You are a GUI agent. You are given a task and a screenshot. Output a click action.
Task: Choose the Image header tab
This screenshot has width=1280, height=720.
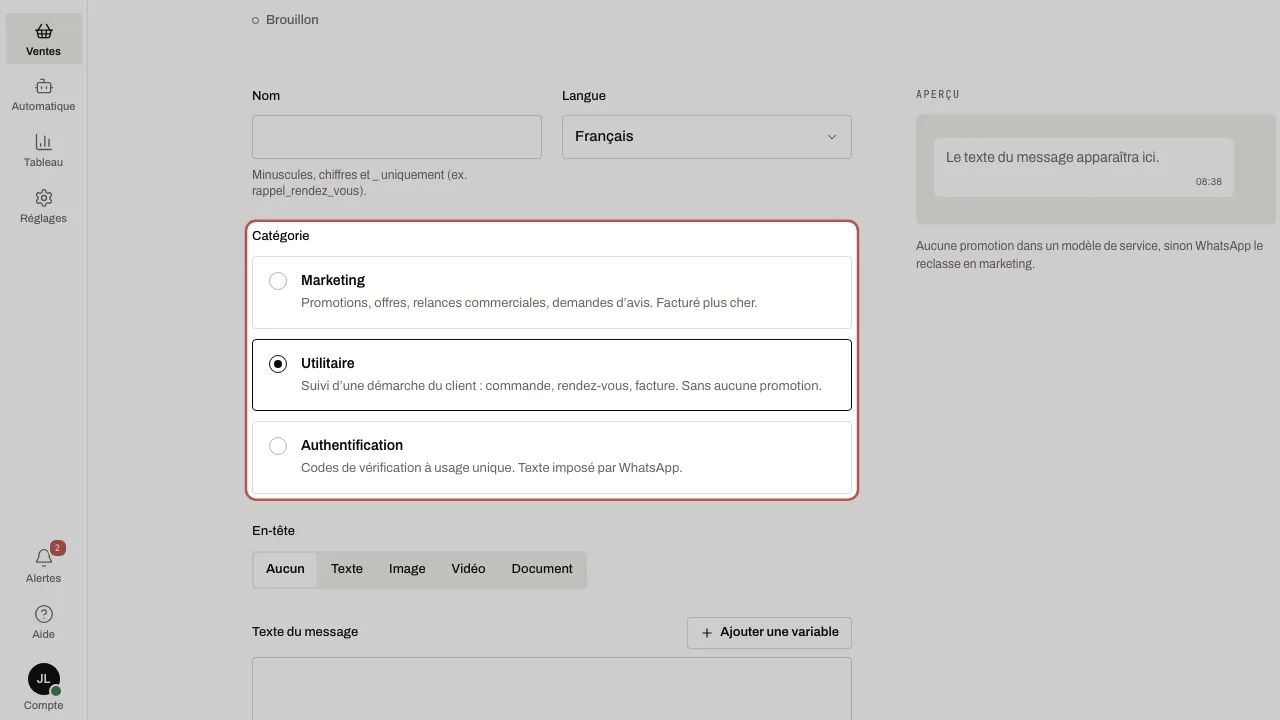tap(407, 569)
